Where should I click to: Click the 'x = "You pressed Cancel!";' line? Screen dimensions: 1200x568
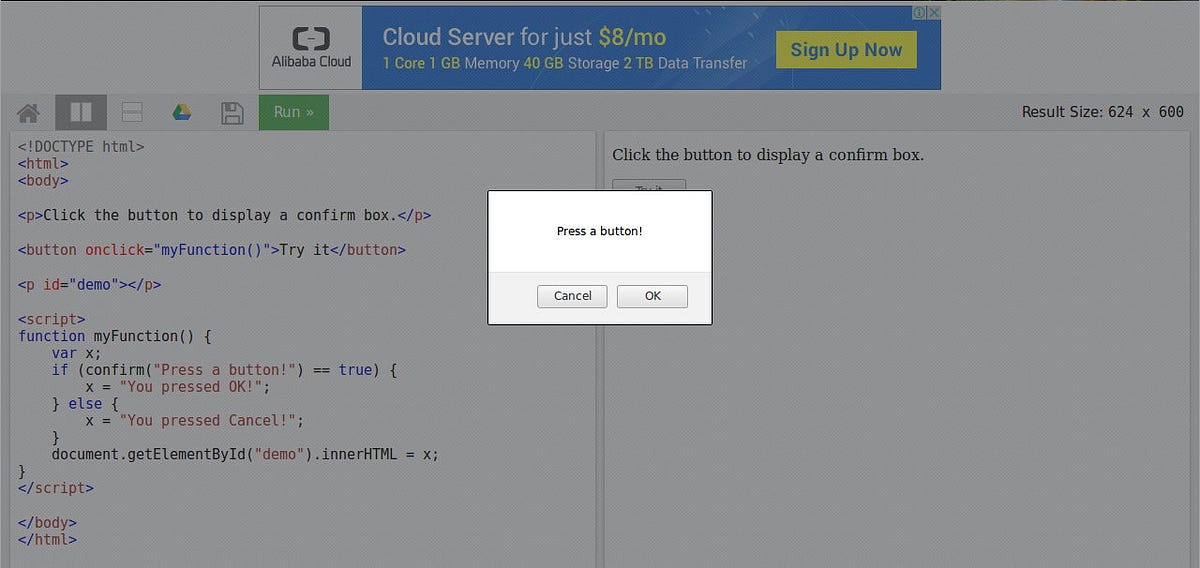(x=194, y=421)
